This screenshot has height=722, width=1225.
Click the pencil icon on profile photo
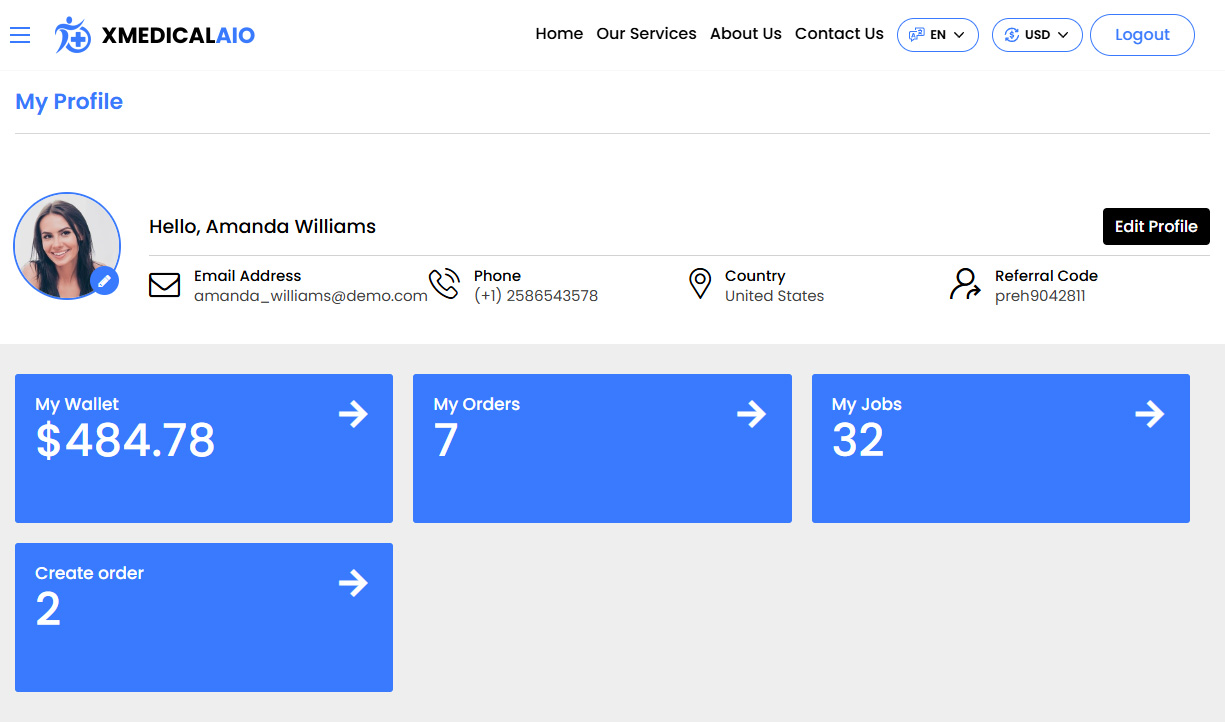point(104,281)
